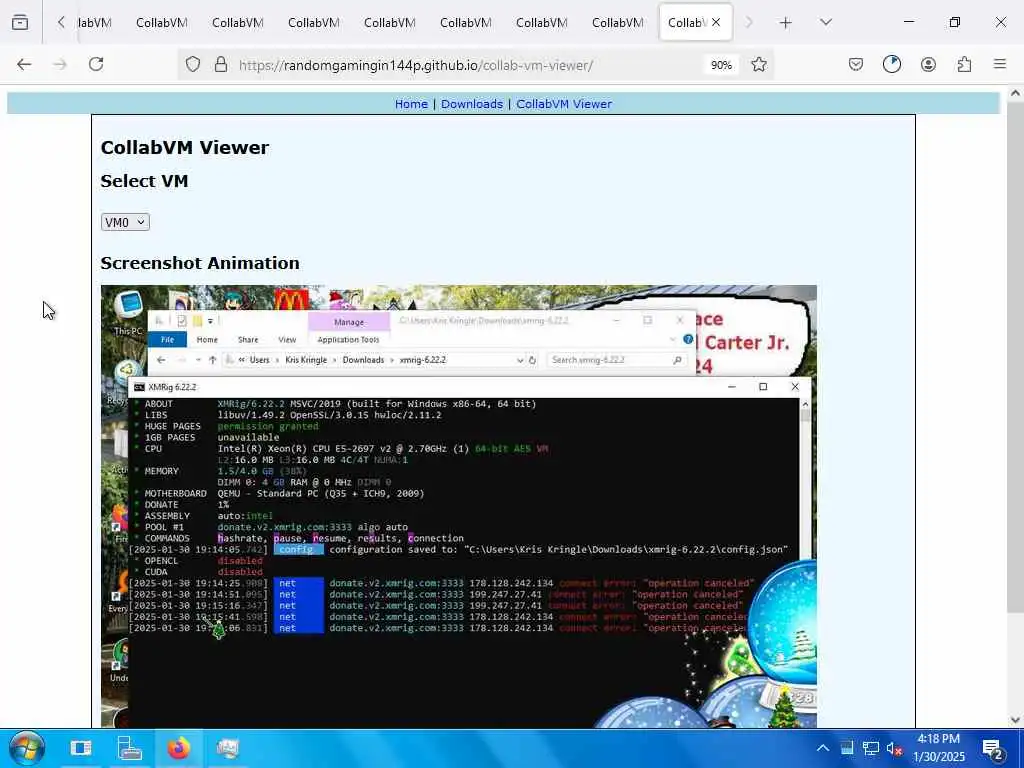This screenshot has height=768, width=1024.
Task: Click the Screenshot Animation heading
Action: point(200,263)
